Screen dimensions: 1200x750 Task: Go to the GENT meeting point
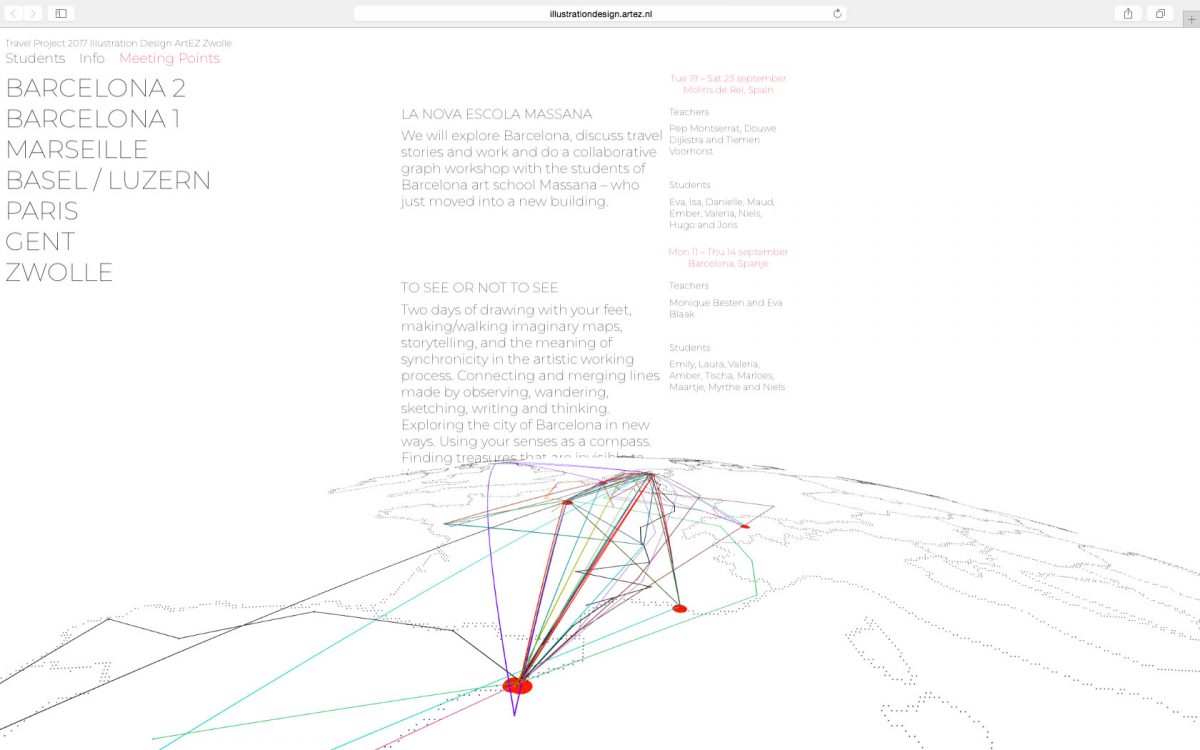click(x=40, y=242)
